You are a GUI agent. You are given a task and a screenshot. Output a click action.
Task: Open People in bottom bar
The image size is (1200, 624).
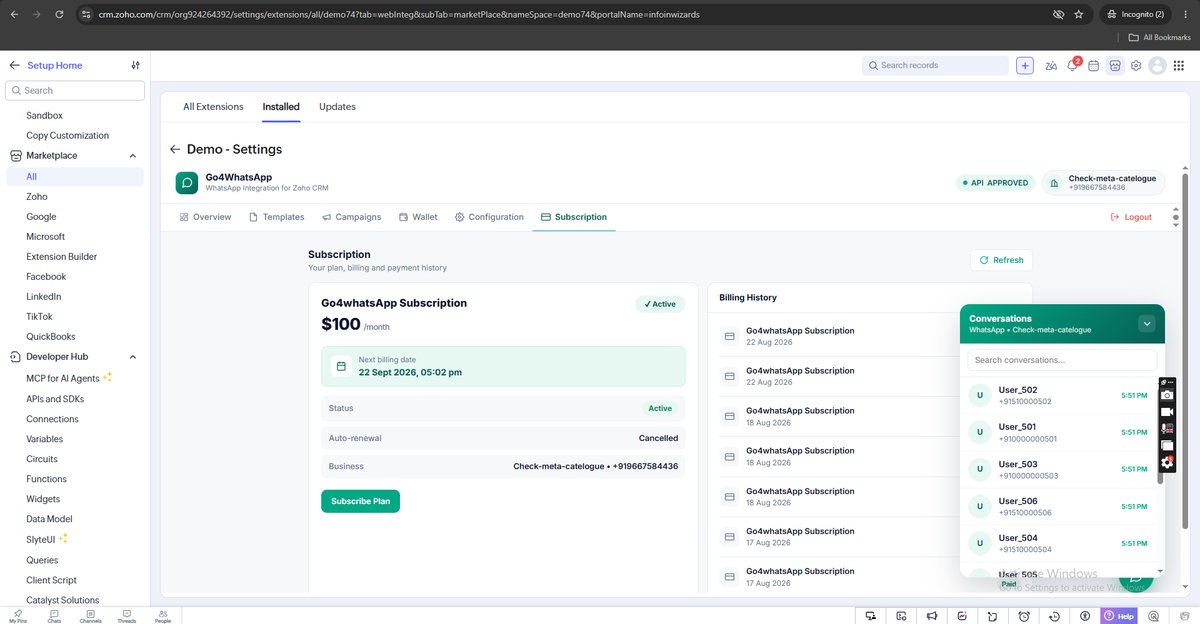tap(162, 616)
